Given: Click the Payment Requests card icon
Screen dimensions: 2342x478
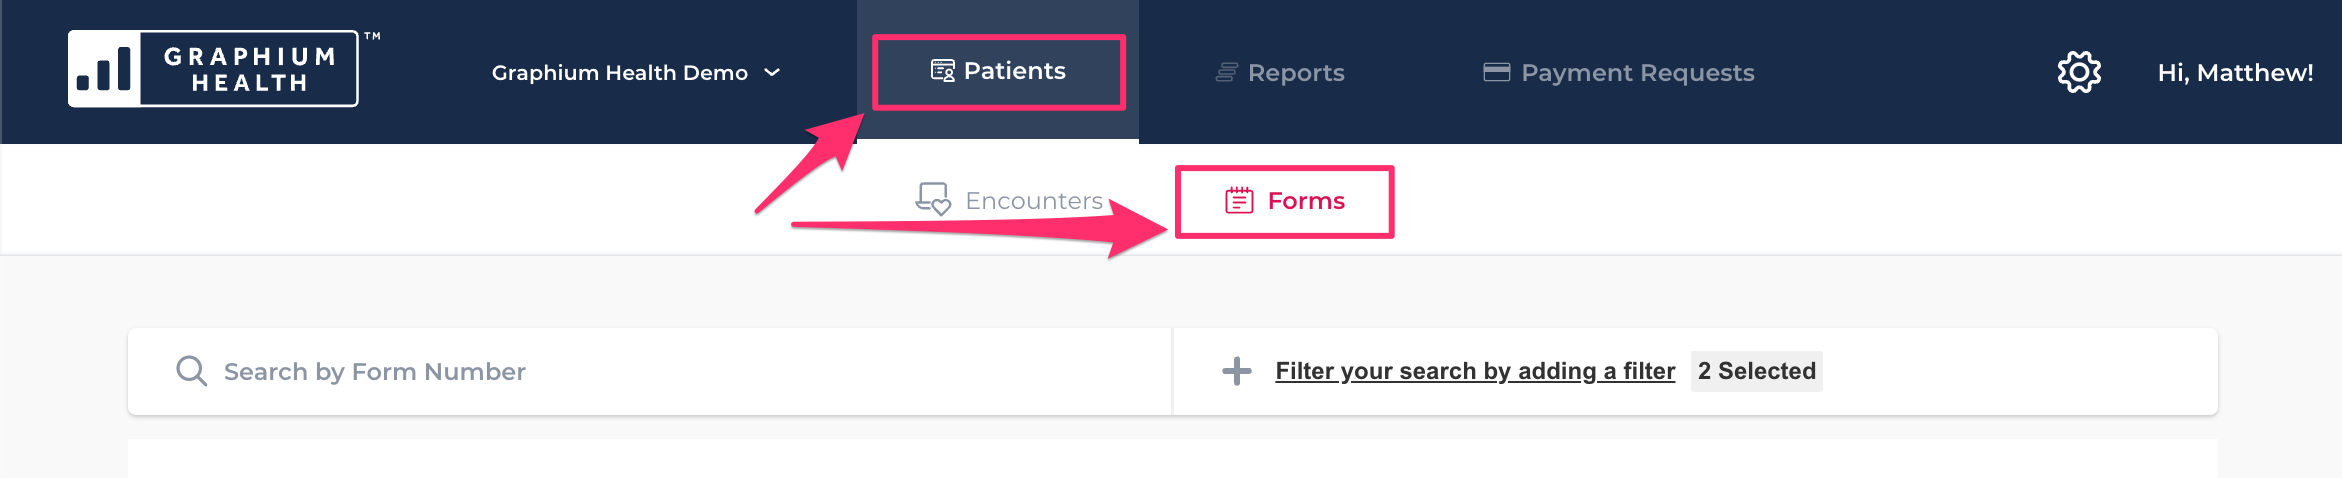Looking at the screenshot, I should (x=1496, y=72).
